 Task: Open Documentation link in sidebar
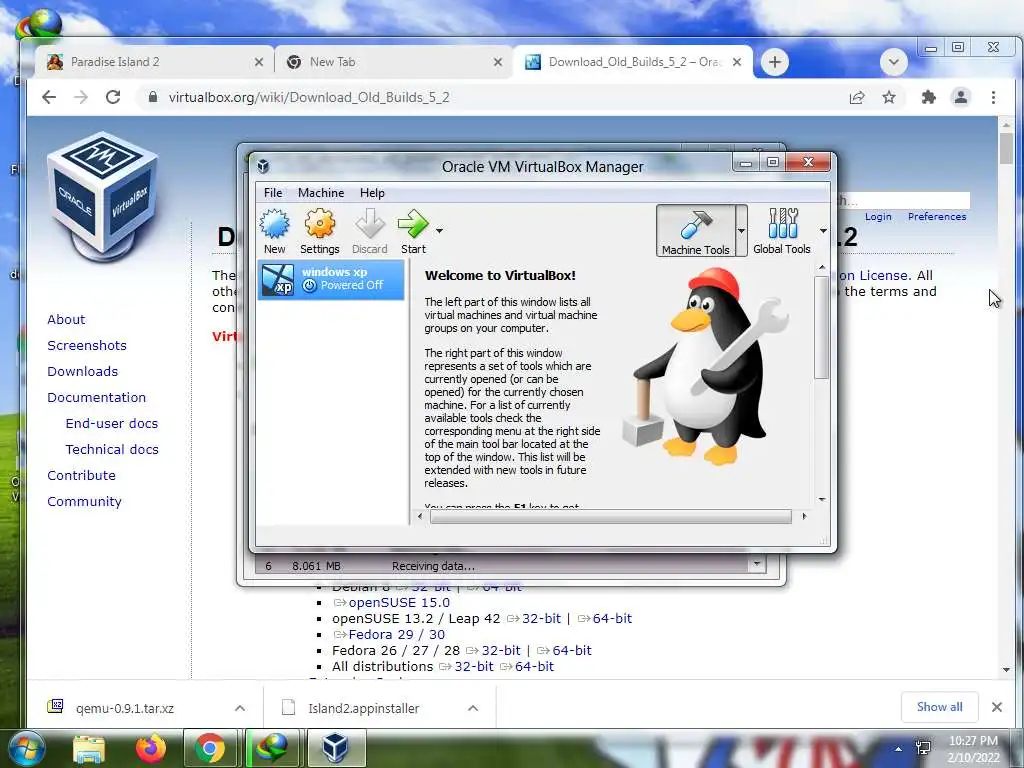[x=97, y=398]
